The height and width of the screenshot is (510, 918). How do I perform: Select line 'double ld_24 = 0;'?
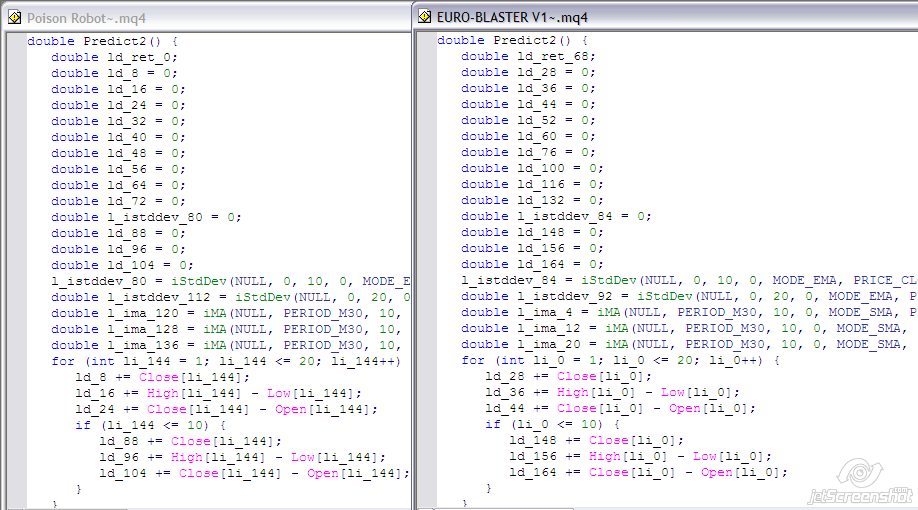click(118, 105)
